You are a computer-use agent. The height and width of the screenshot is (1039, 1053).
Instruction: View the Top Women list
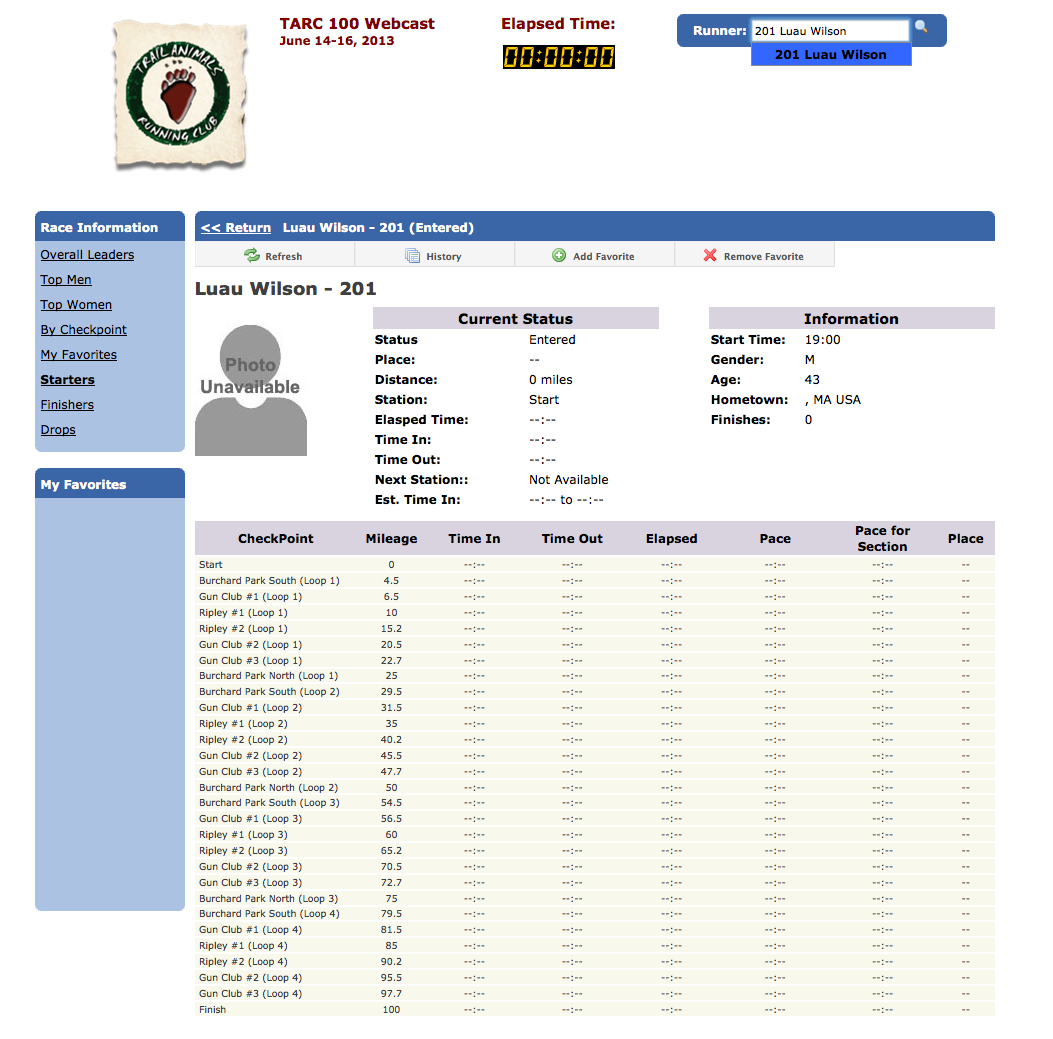tap(76, 305)
